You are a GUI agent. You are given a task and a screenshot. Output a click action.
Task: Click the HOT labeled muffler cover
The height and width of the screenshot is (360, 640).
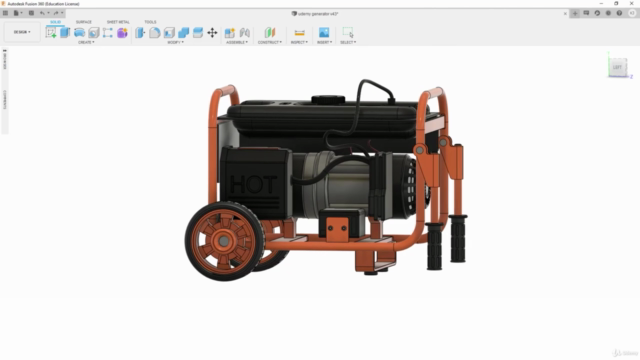point(256,182)
